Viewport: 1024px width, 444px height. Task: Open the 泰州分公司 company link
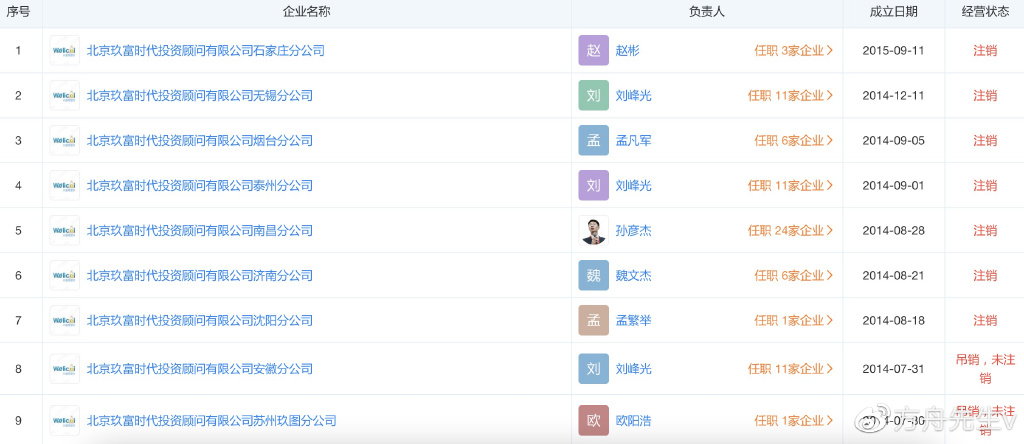[x=200, y=185]
